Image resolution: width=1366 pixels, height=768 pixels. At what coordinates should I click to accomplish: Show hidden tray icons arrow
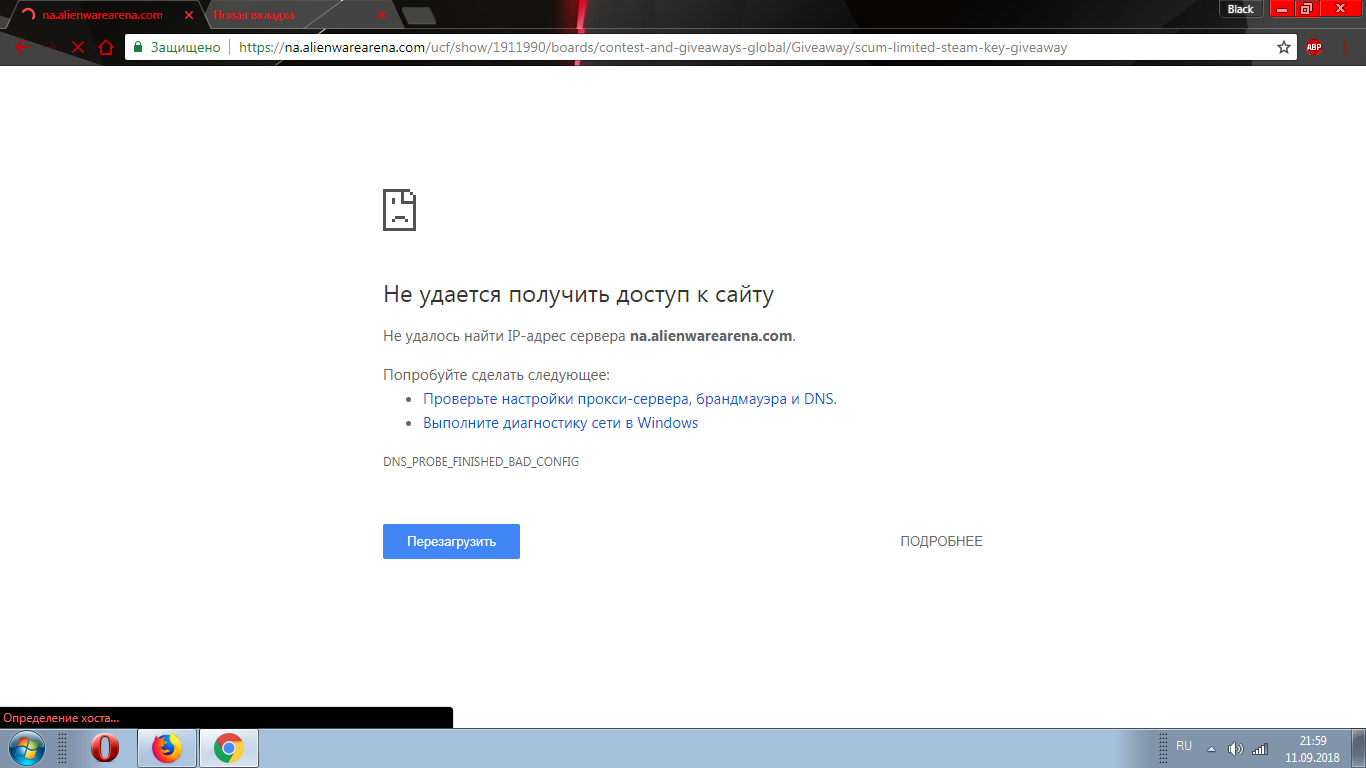click(x=1211, y=748)
